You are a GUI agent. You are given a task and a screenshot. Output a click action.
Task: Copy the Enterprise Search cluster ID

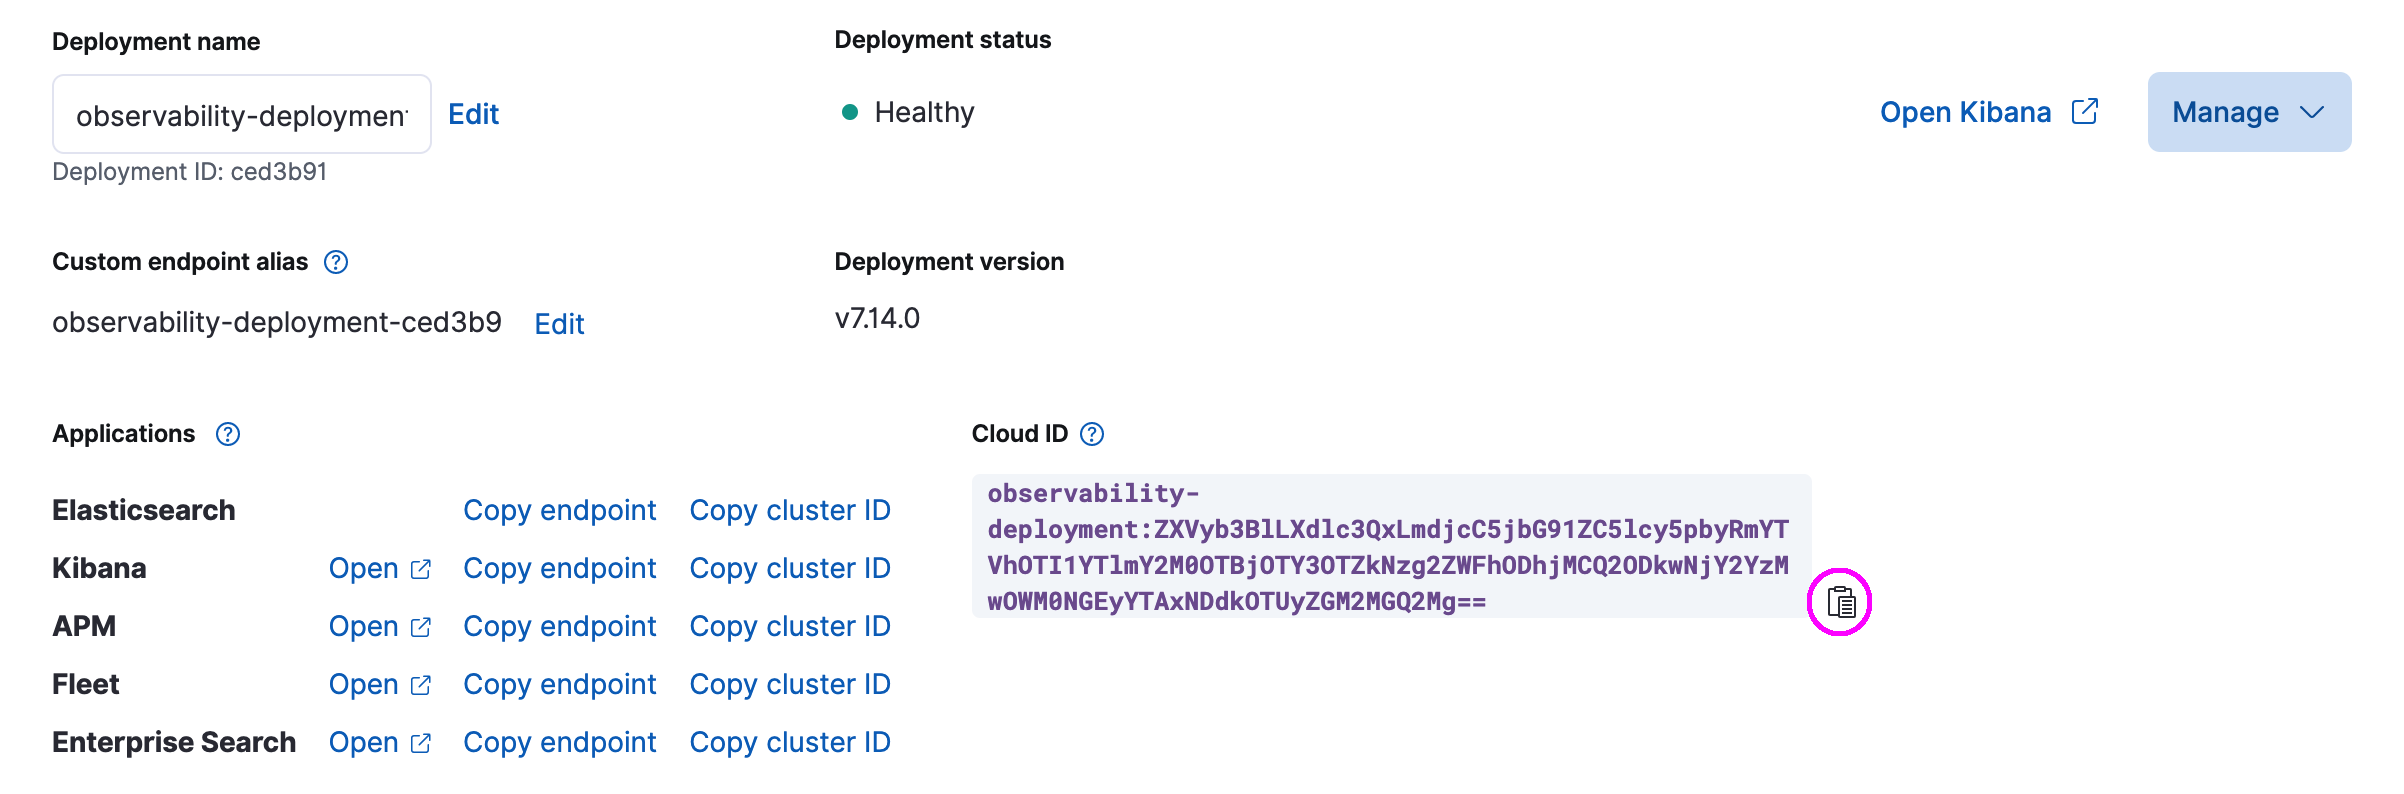789,742
